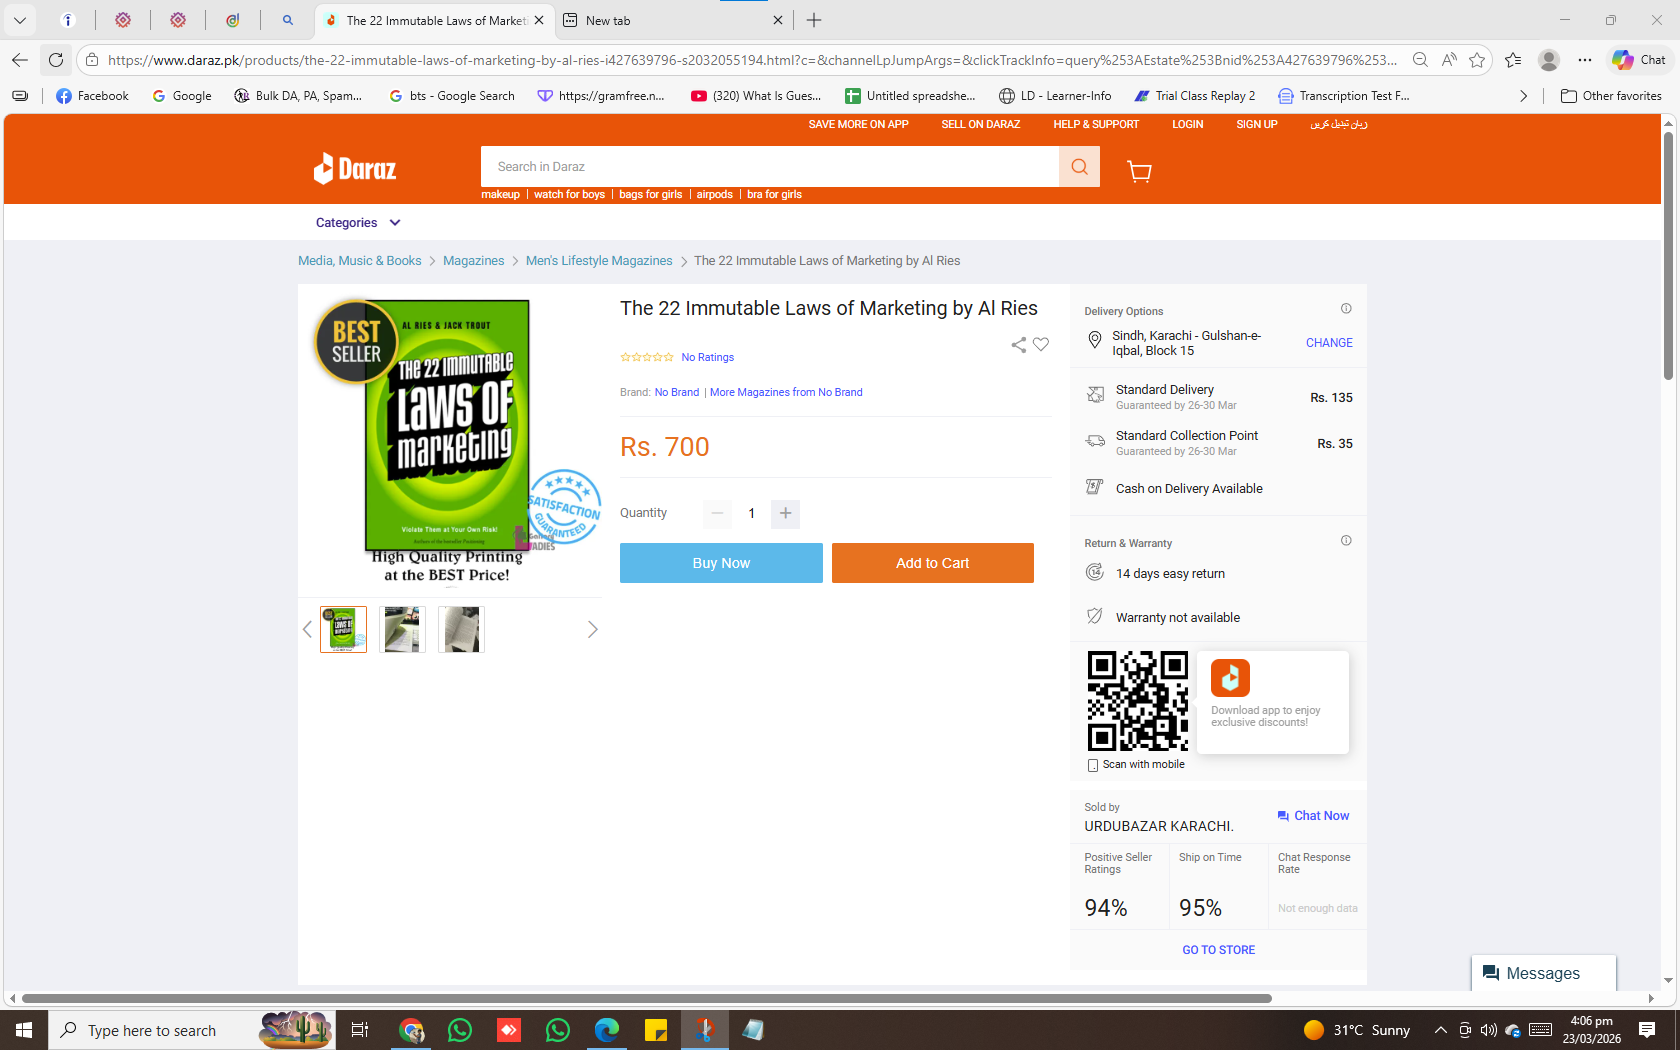Select the second product thumbnail

click(x=402, y=629)
